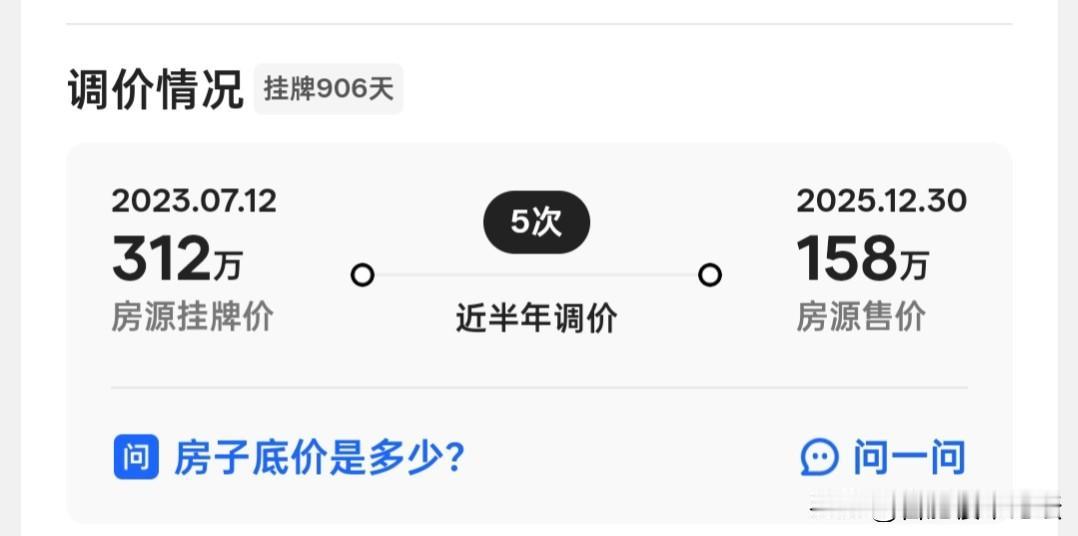Open the 房子底价是多少? question

pyautogui.click(x=319, y=458)
